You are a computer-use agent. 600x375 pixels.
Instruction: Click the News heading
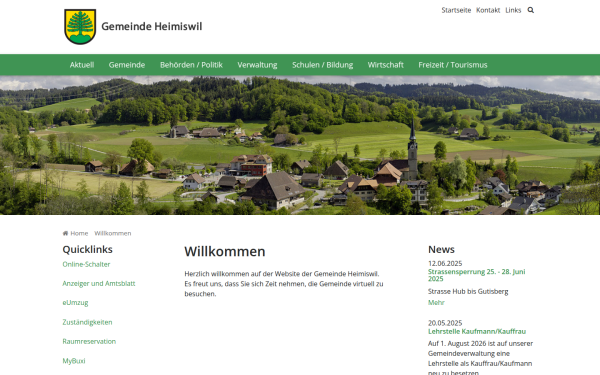coord(441,249)
